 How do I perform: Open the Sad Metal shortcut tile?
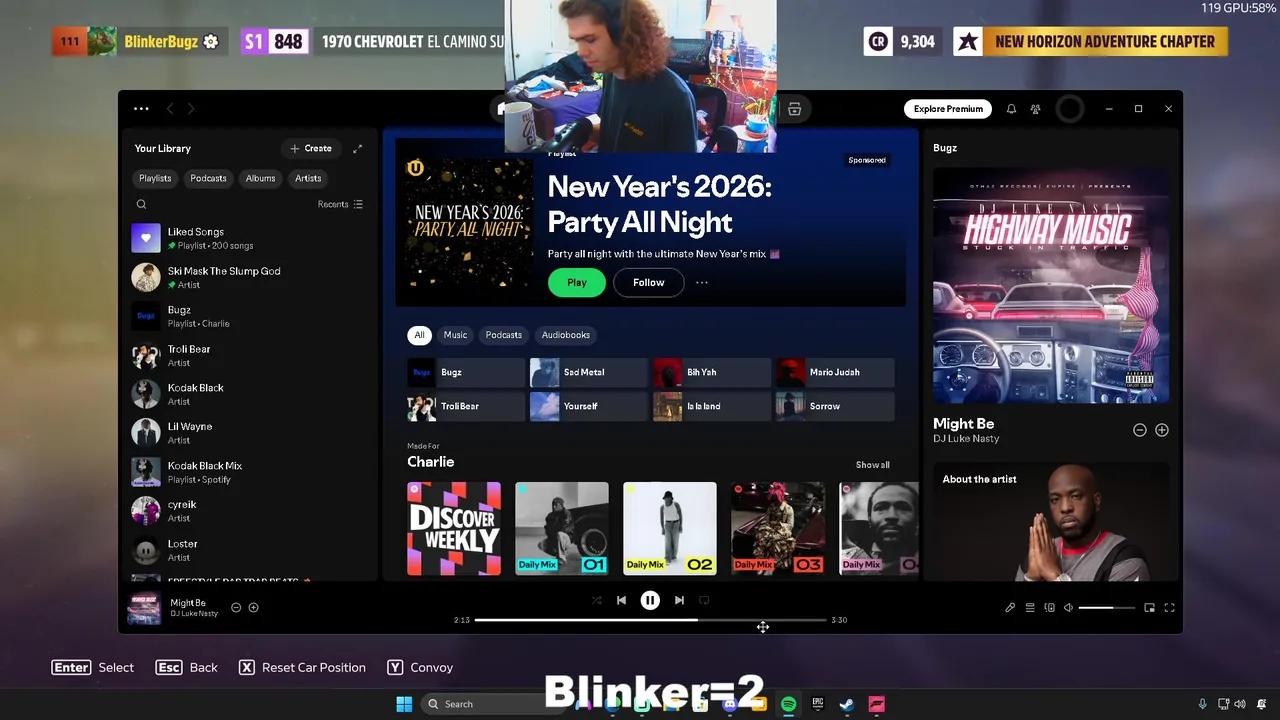pyautogui.click(x=589, y=372)
